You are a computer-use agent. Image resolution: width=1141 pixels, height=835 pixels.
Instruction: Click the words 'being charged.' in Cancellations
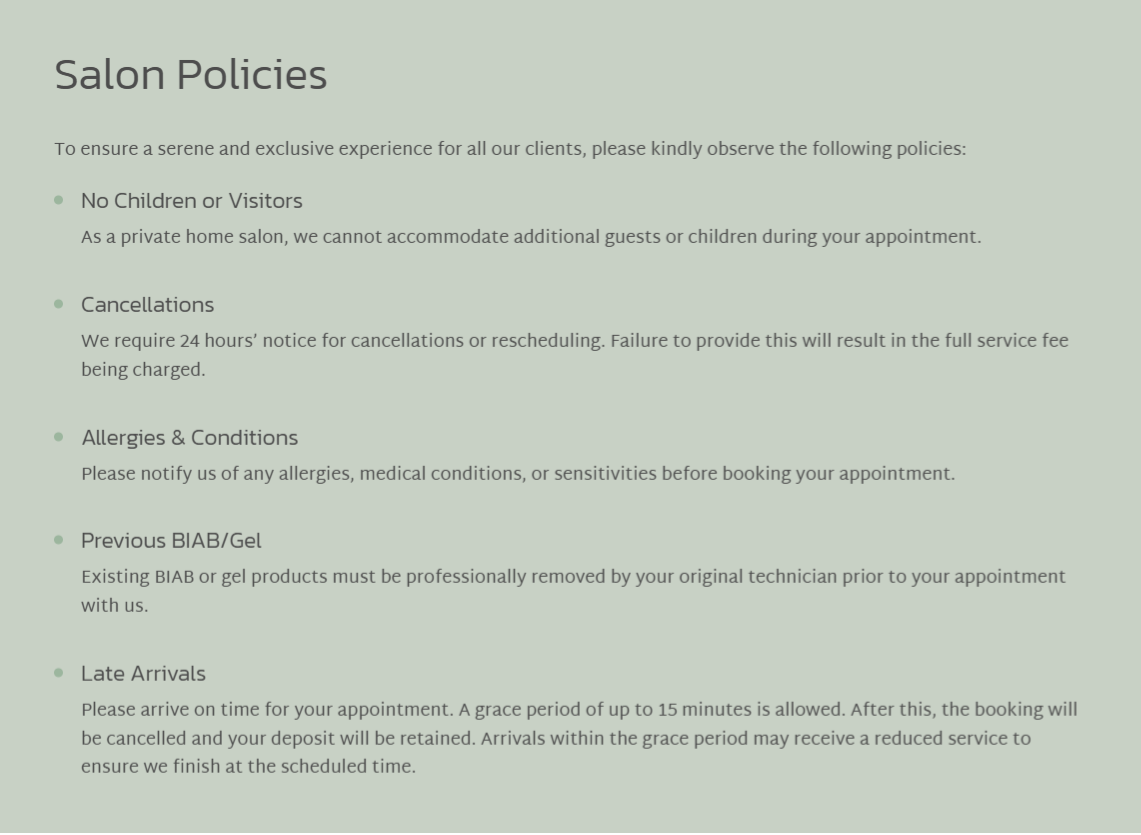(x=143, y=370)
